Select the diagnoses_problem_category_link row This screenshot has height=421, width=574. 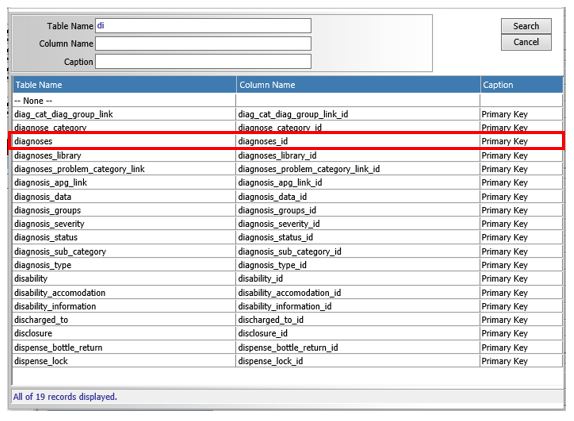coord(288,169)
